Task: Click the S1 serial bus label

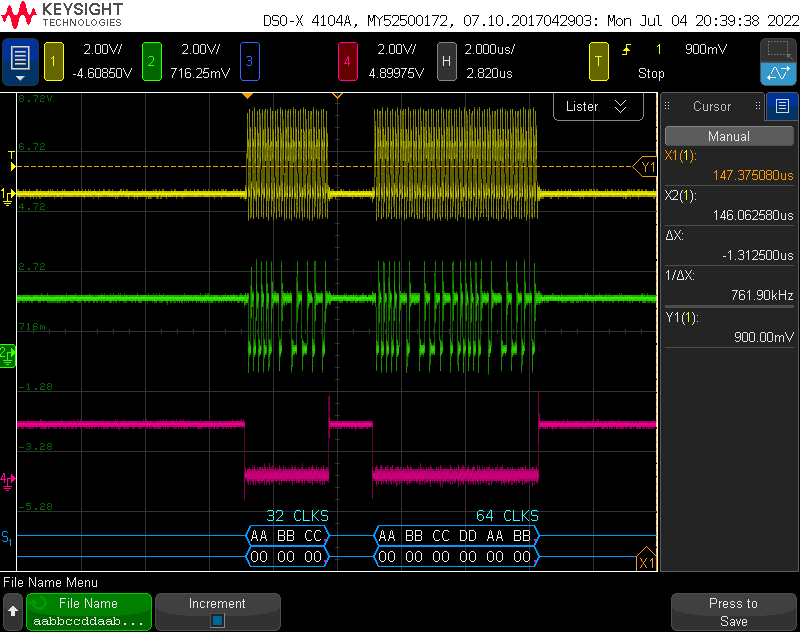Action: coord(7,537)
